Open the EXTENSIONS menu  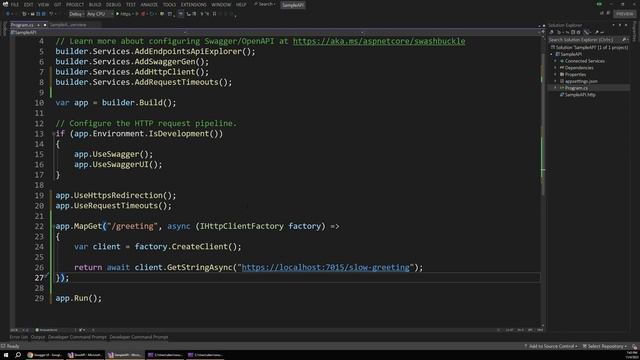click(193, 4)
